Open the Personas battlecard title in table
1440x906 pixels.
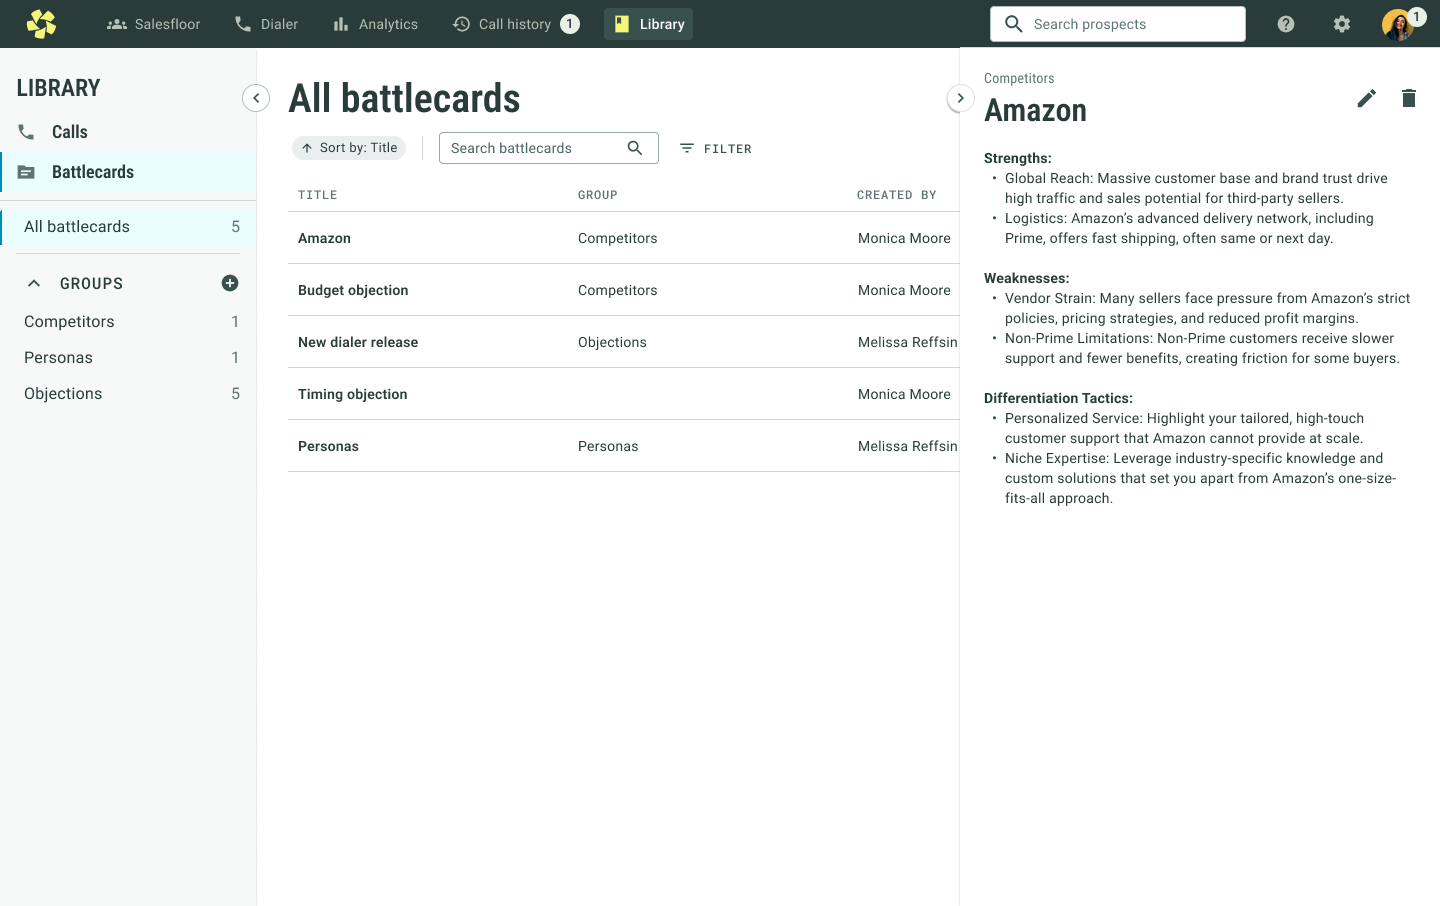point(328,446)
